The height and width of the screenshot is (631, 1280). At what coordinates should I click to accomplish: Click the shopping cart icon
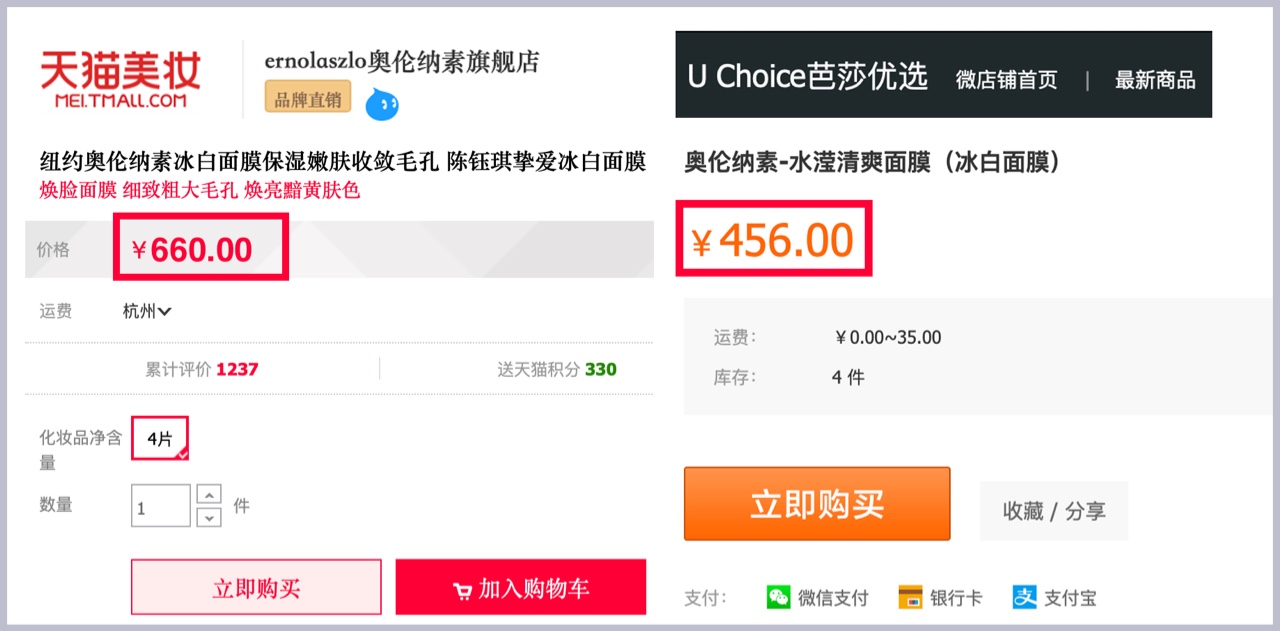462,590
